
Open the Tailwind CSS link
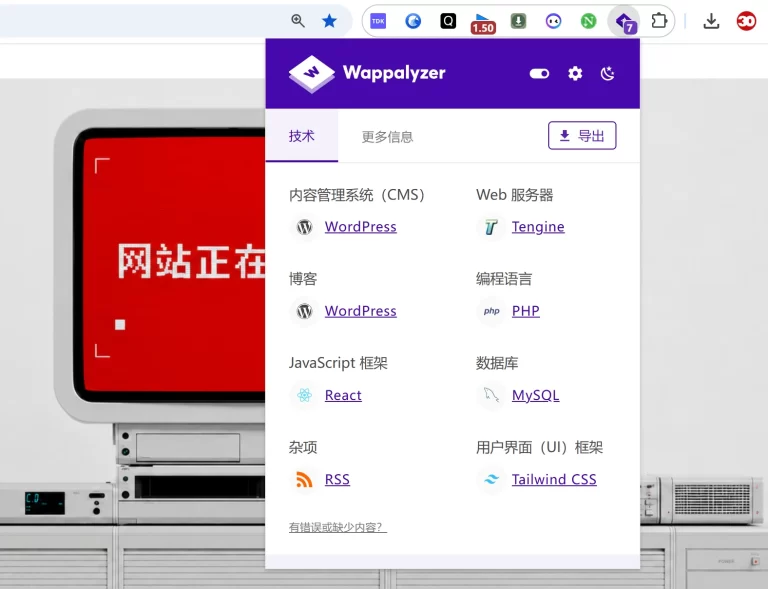tap(554, 479)
